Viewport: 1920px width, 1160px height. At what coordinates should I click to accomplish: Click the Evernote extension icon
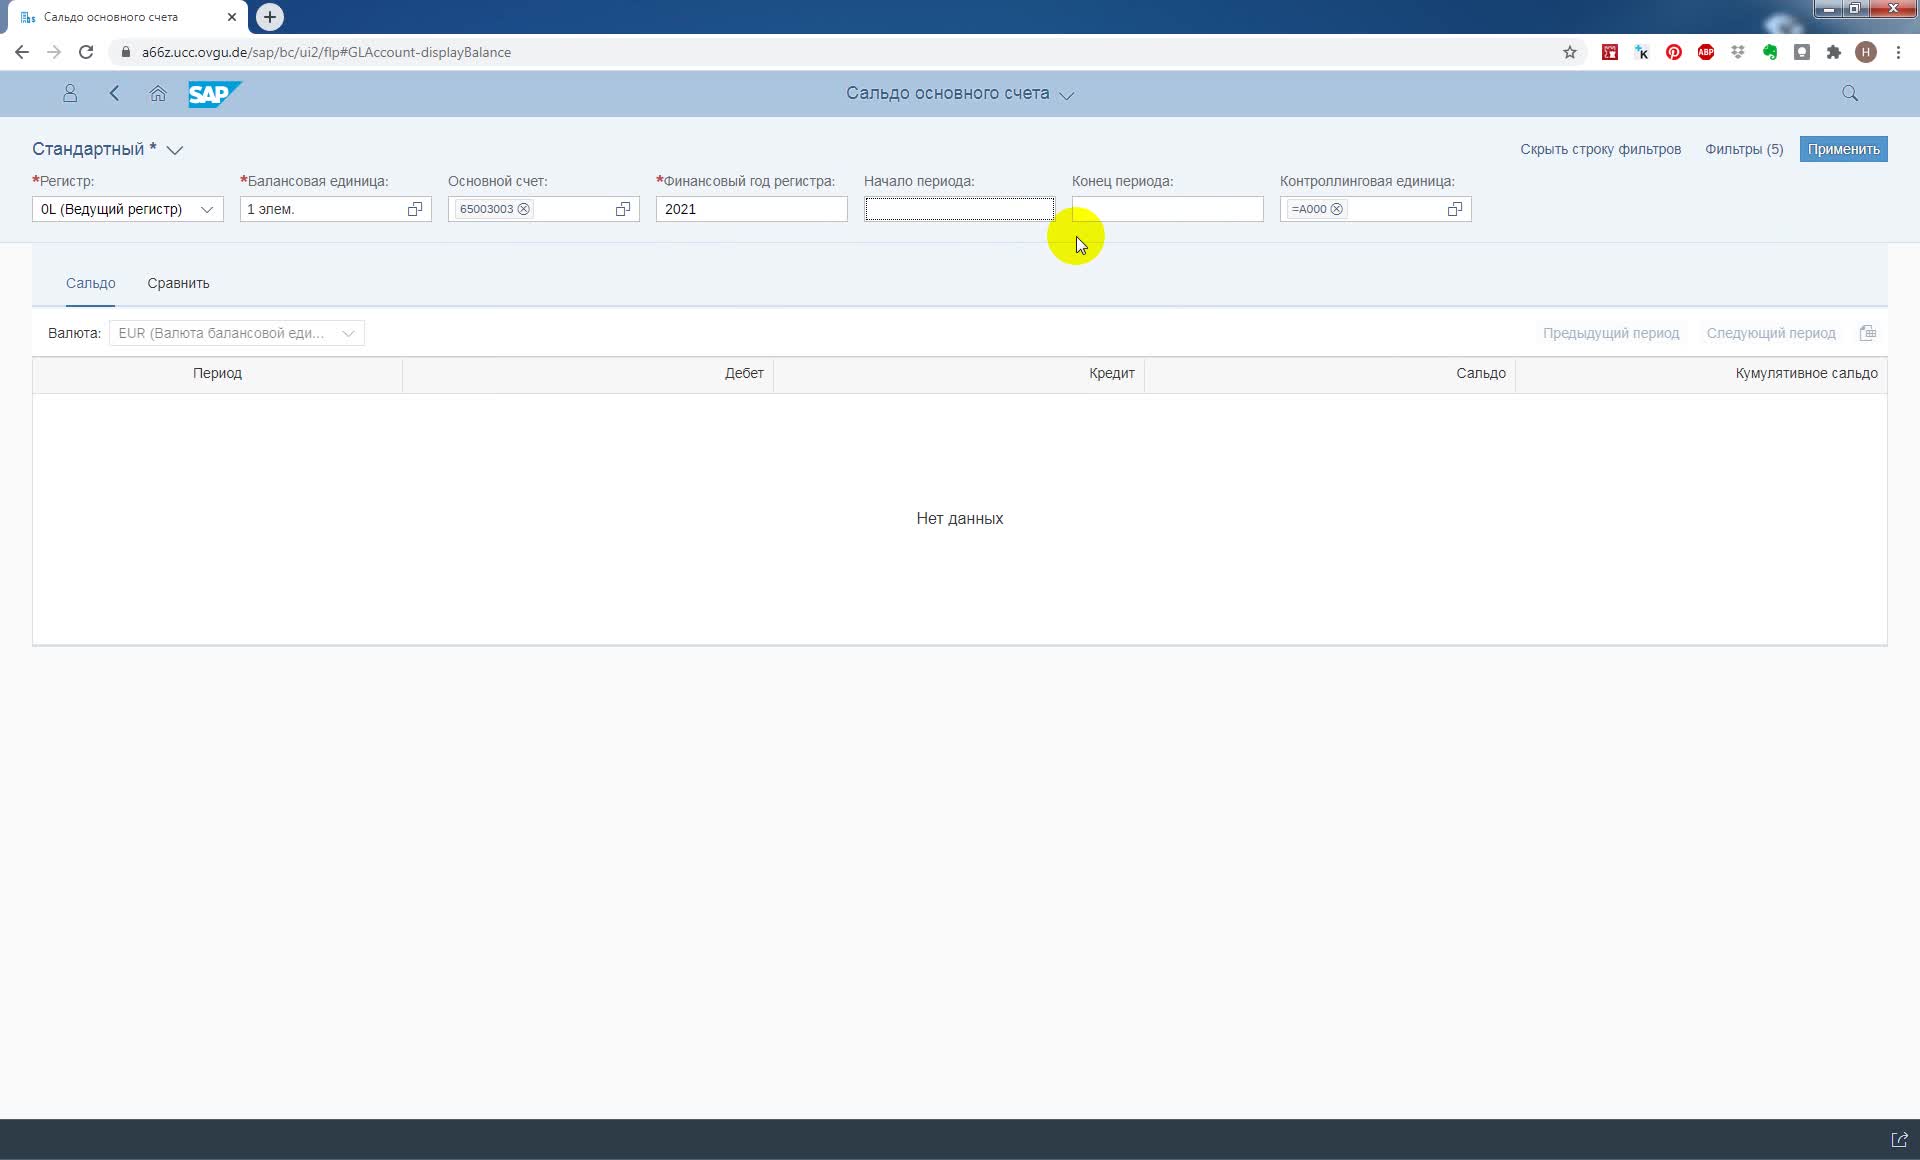click(1770, 52)
